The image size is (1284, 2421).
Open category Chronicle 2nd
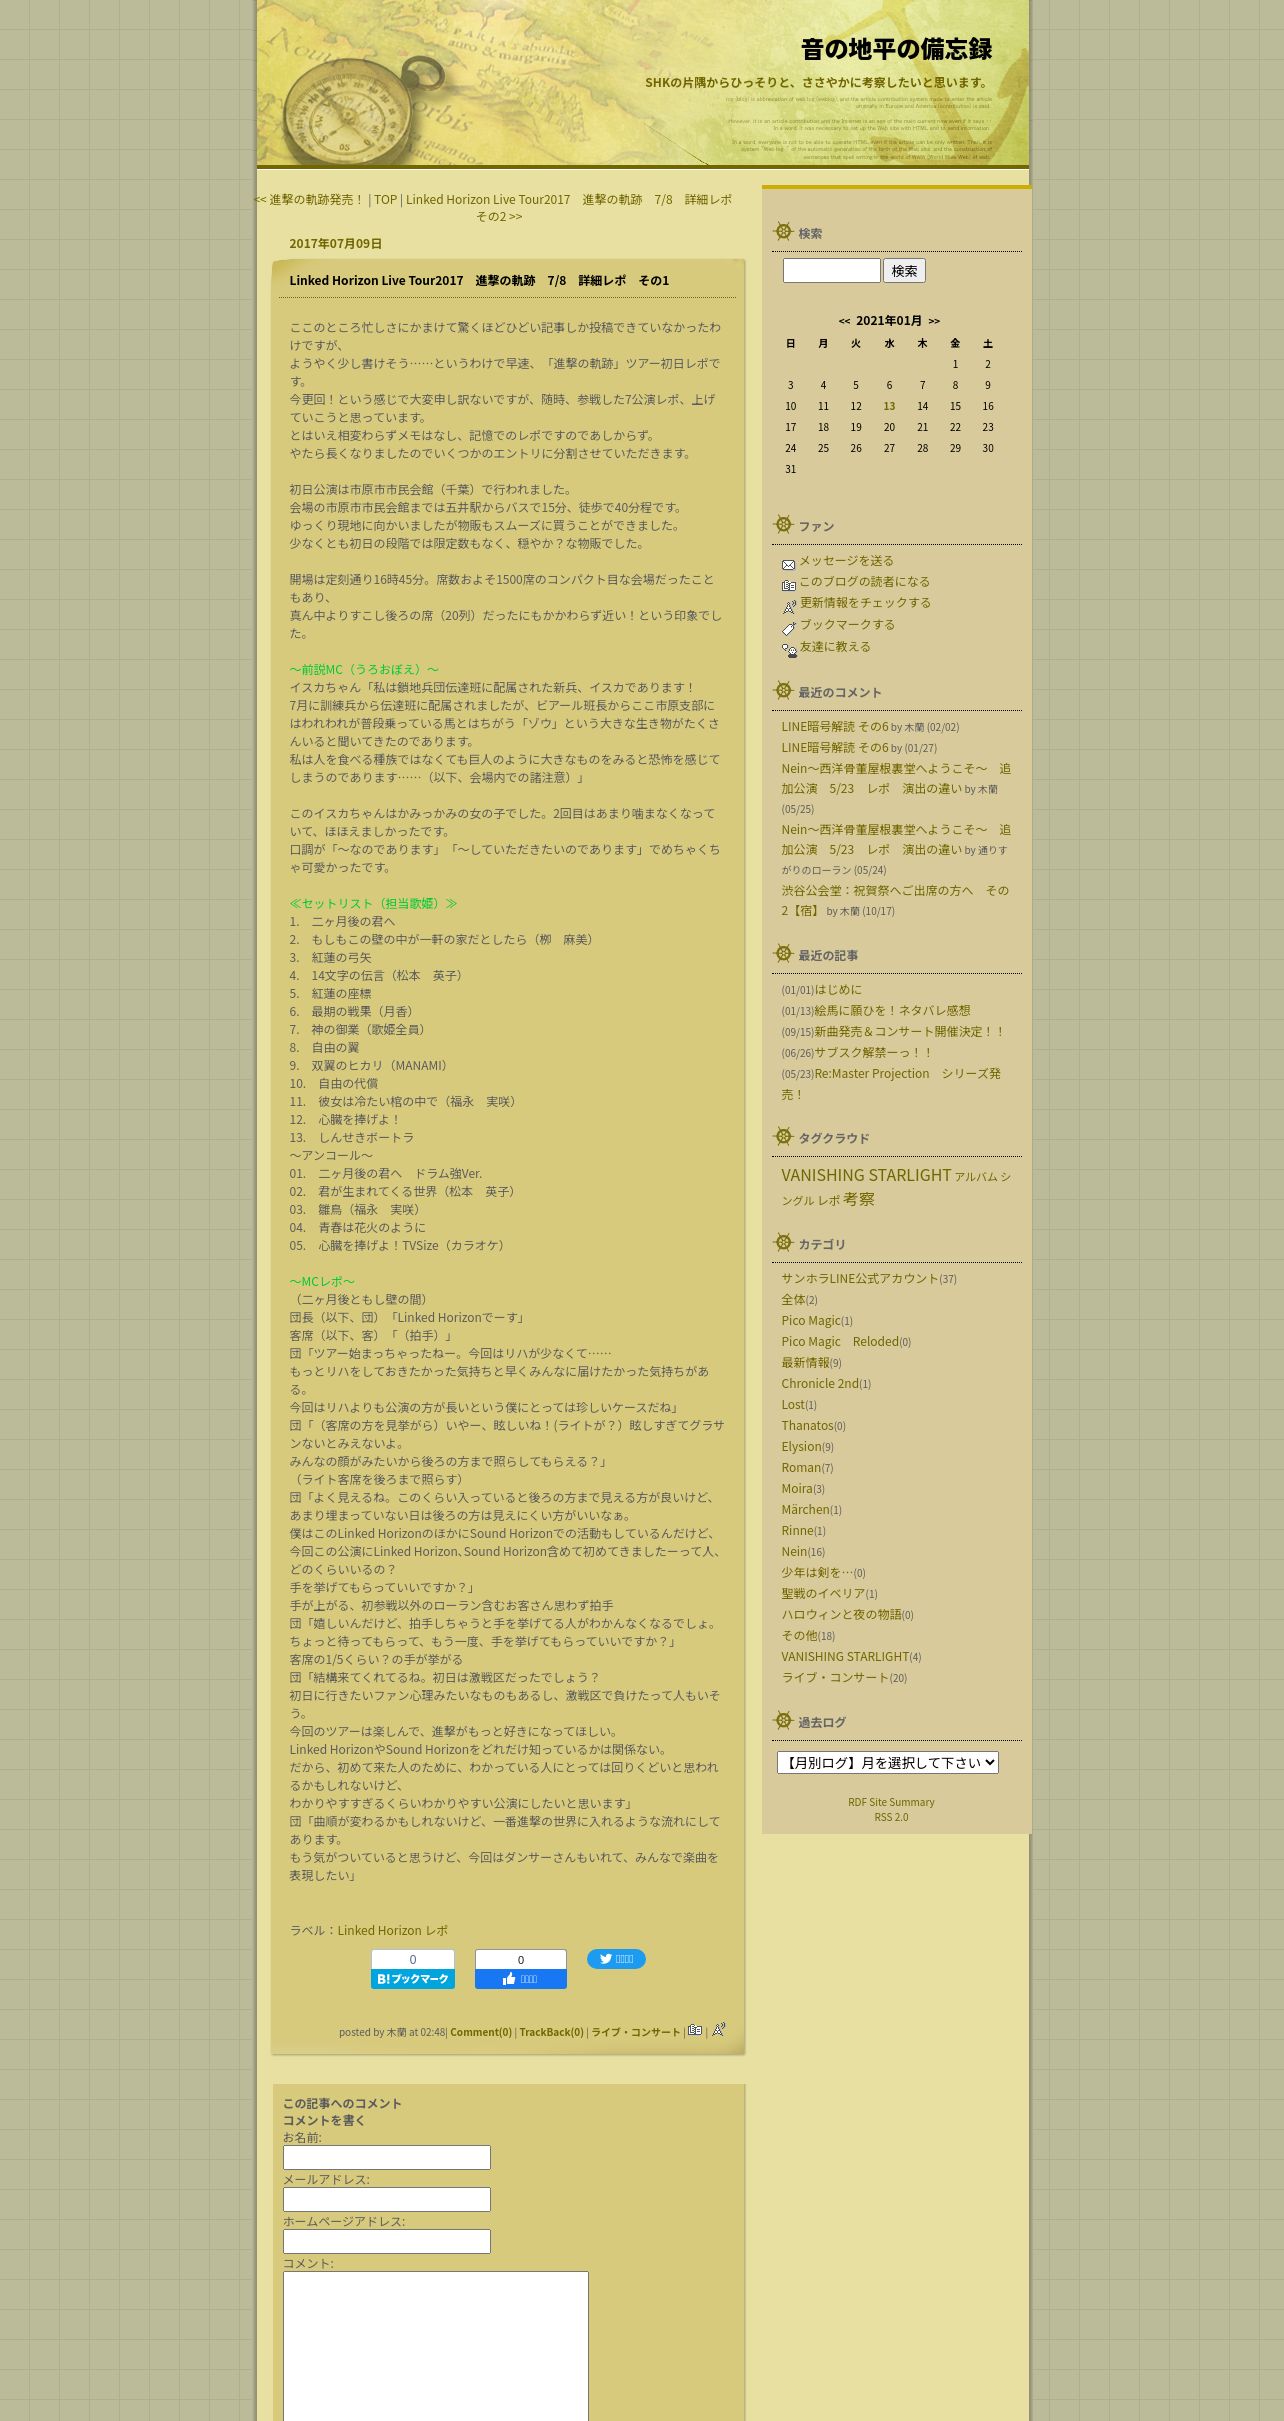(820, 1384)
